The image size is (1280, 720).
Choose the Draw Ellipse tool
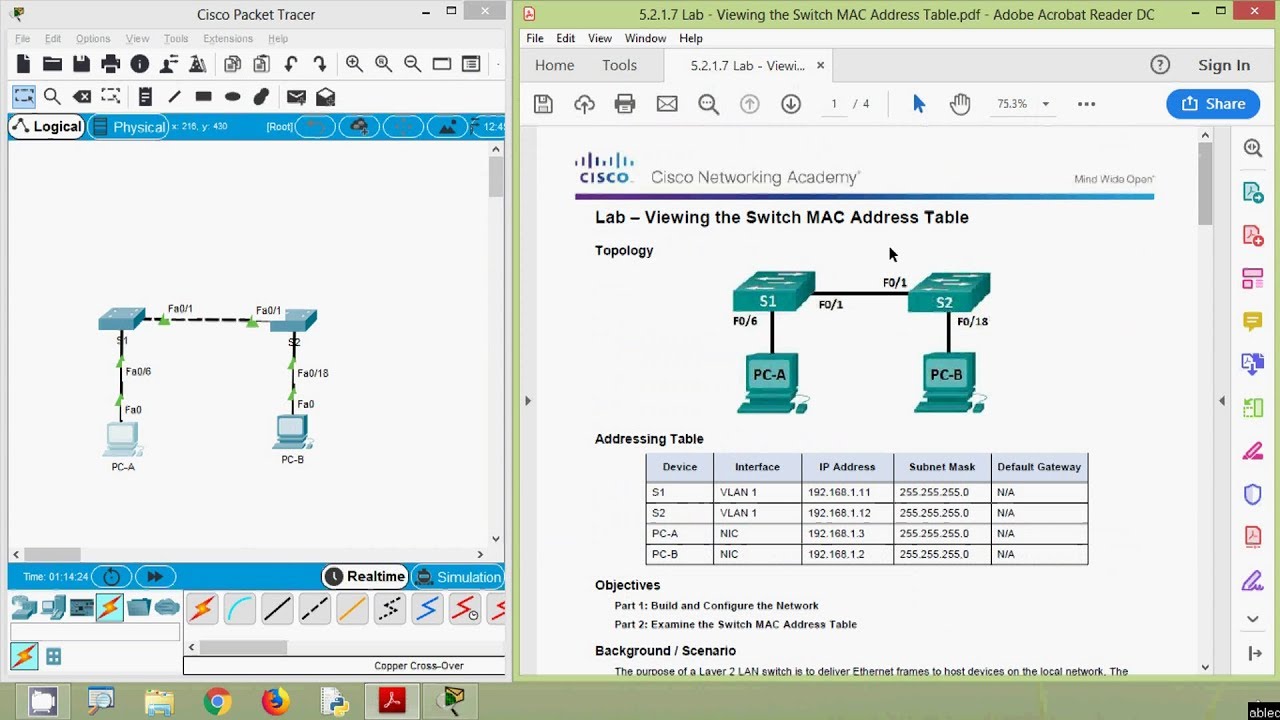point(232,97)
